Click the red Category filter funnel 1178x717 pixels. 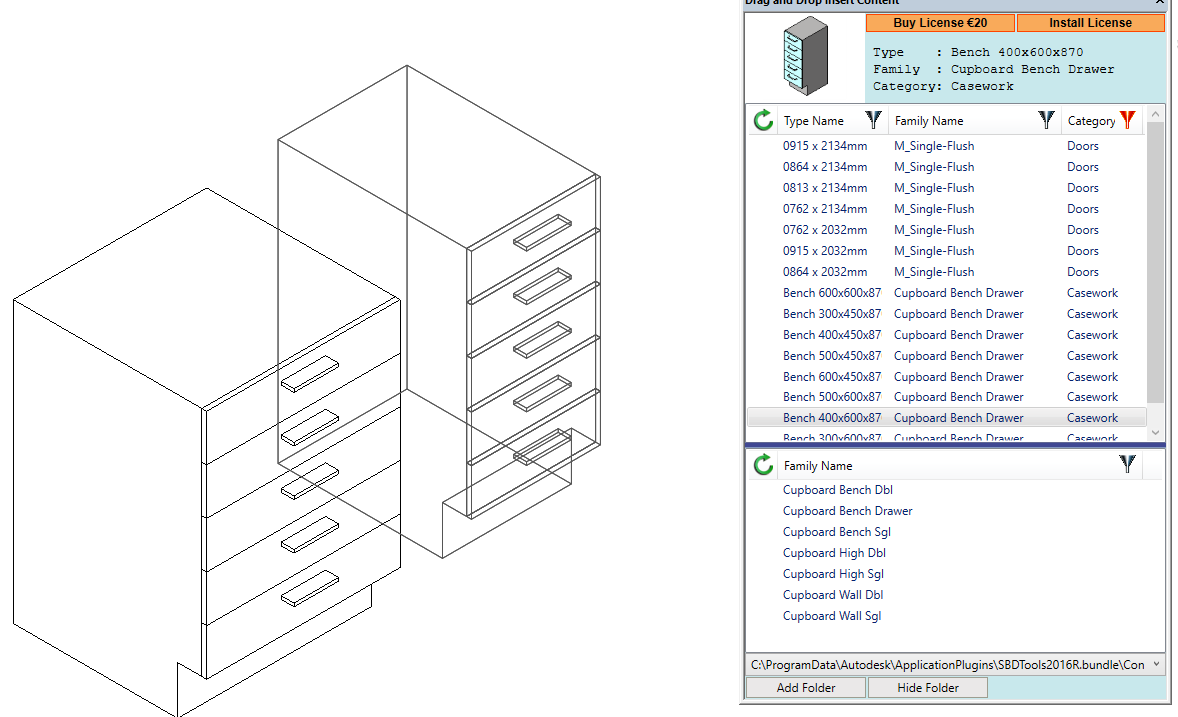(1129, 120)
